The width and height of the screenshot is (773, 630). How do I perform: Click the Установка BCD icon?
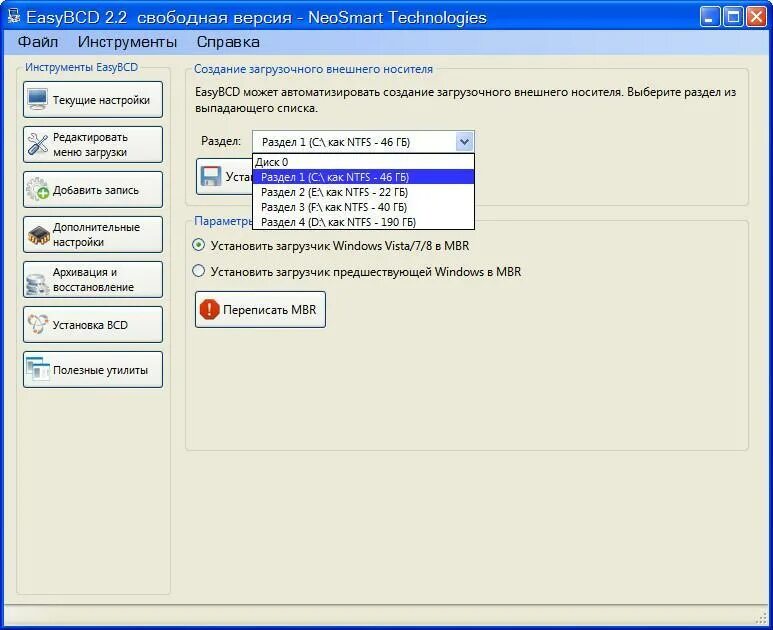coord(38,324)
